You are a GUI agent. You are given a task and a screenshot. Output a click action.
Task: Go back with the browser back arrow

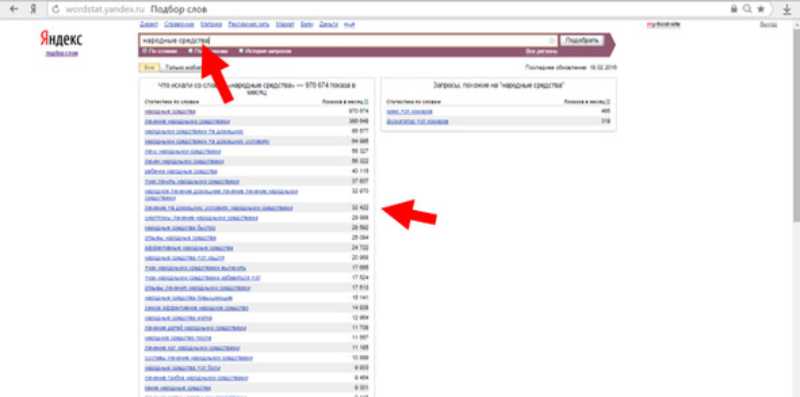tap(14, 9)
